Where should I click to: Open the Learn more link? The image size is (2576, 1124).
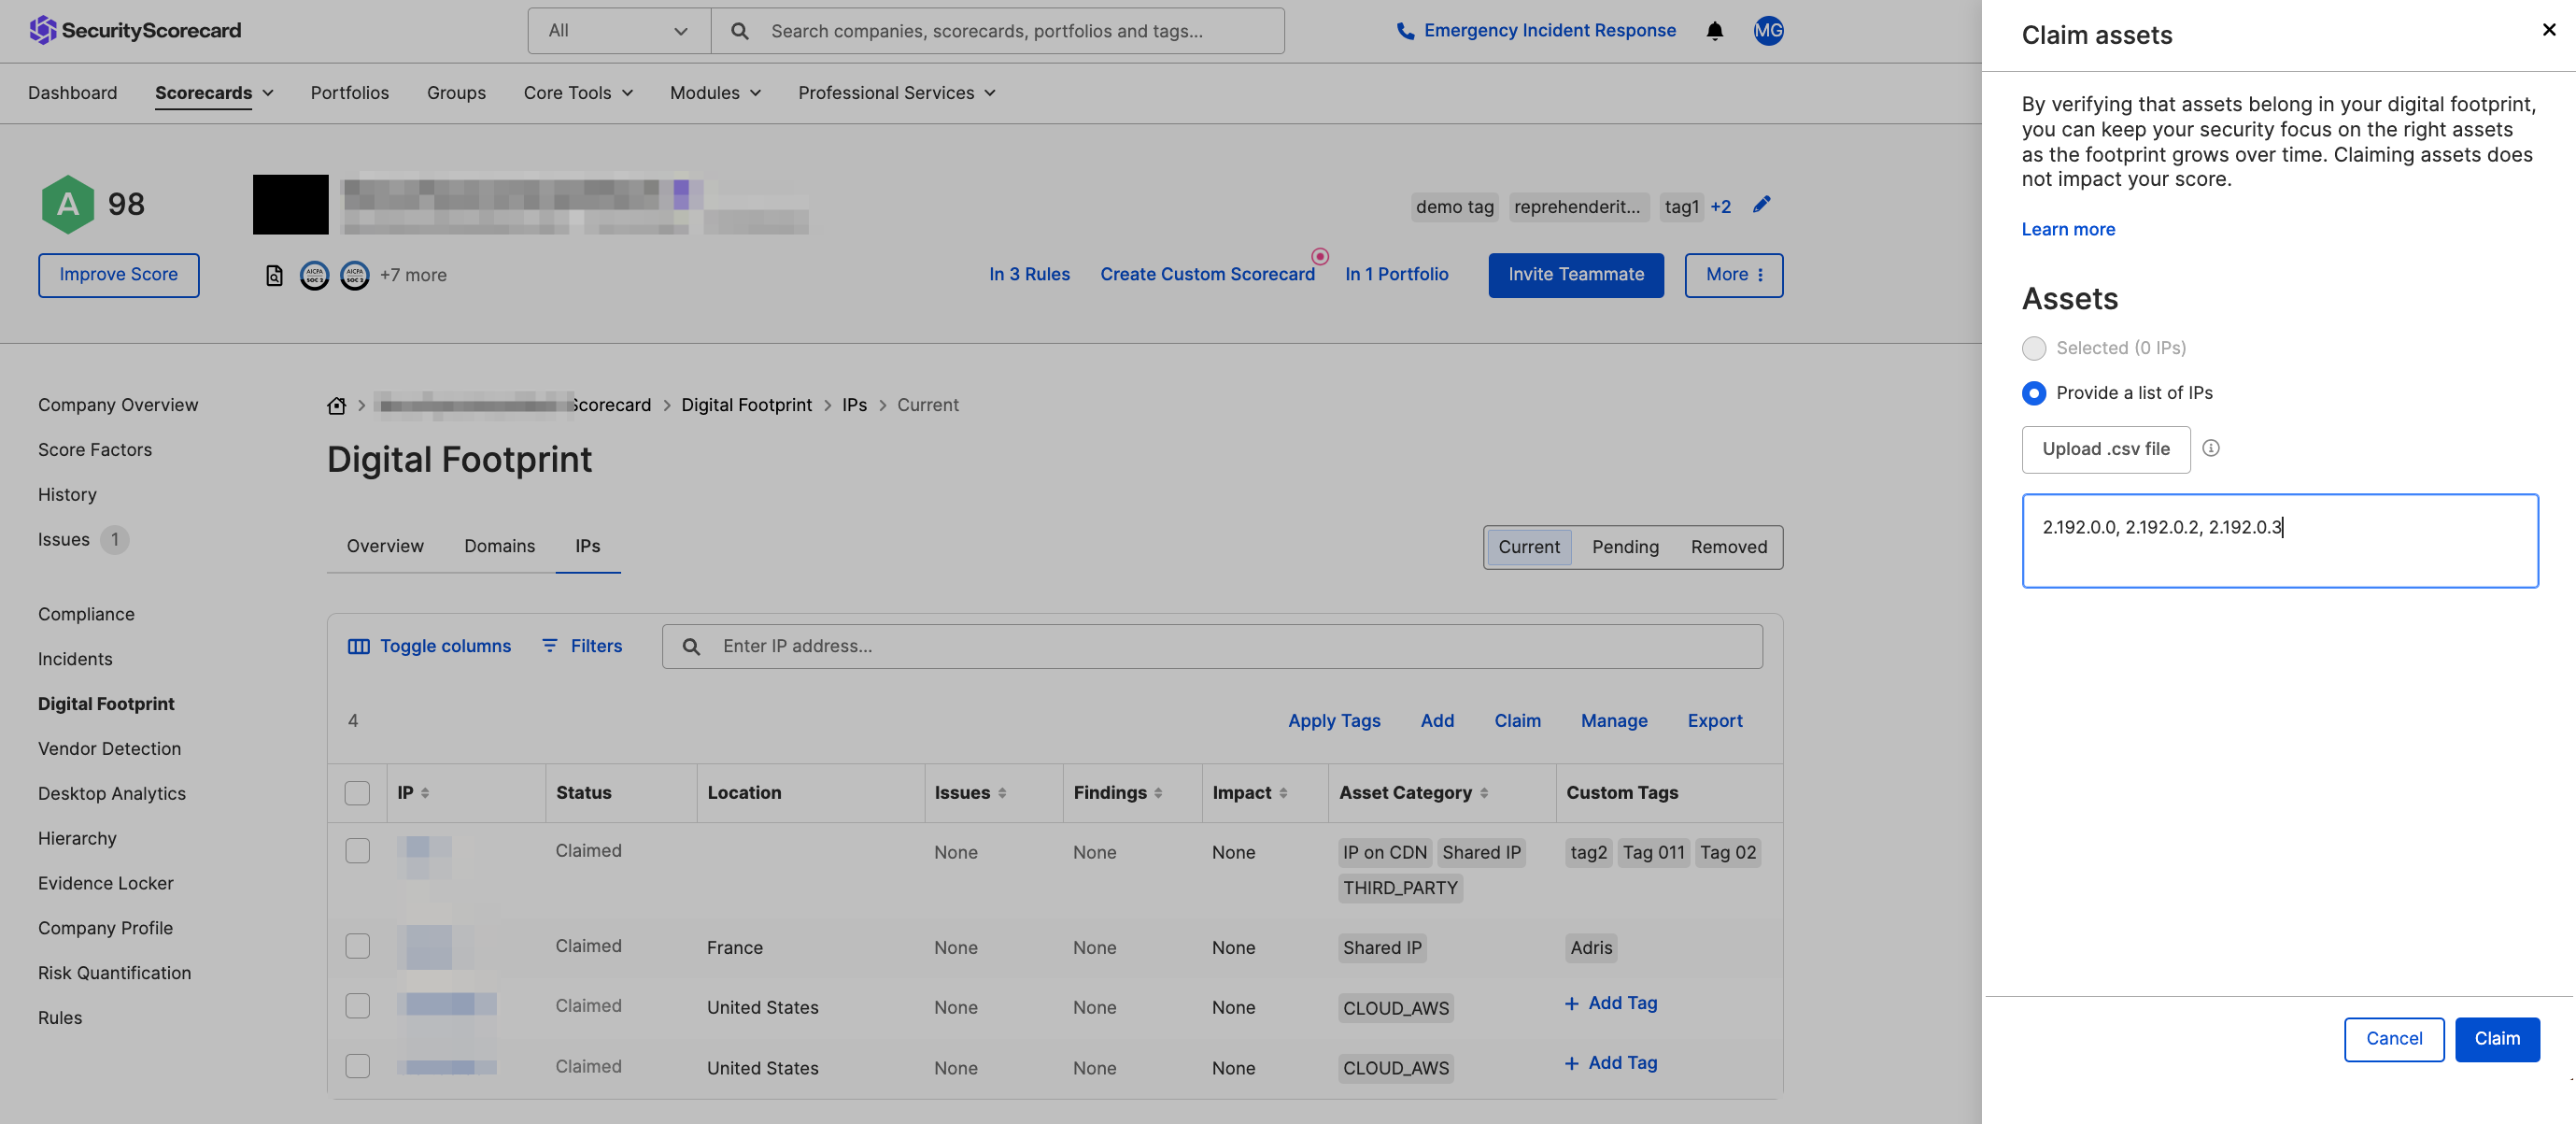[x=2068, y=229]
